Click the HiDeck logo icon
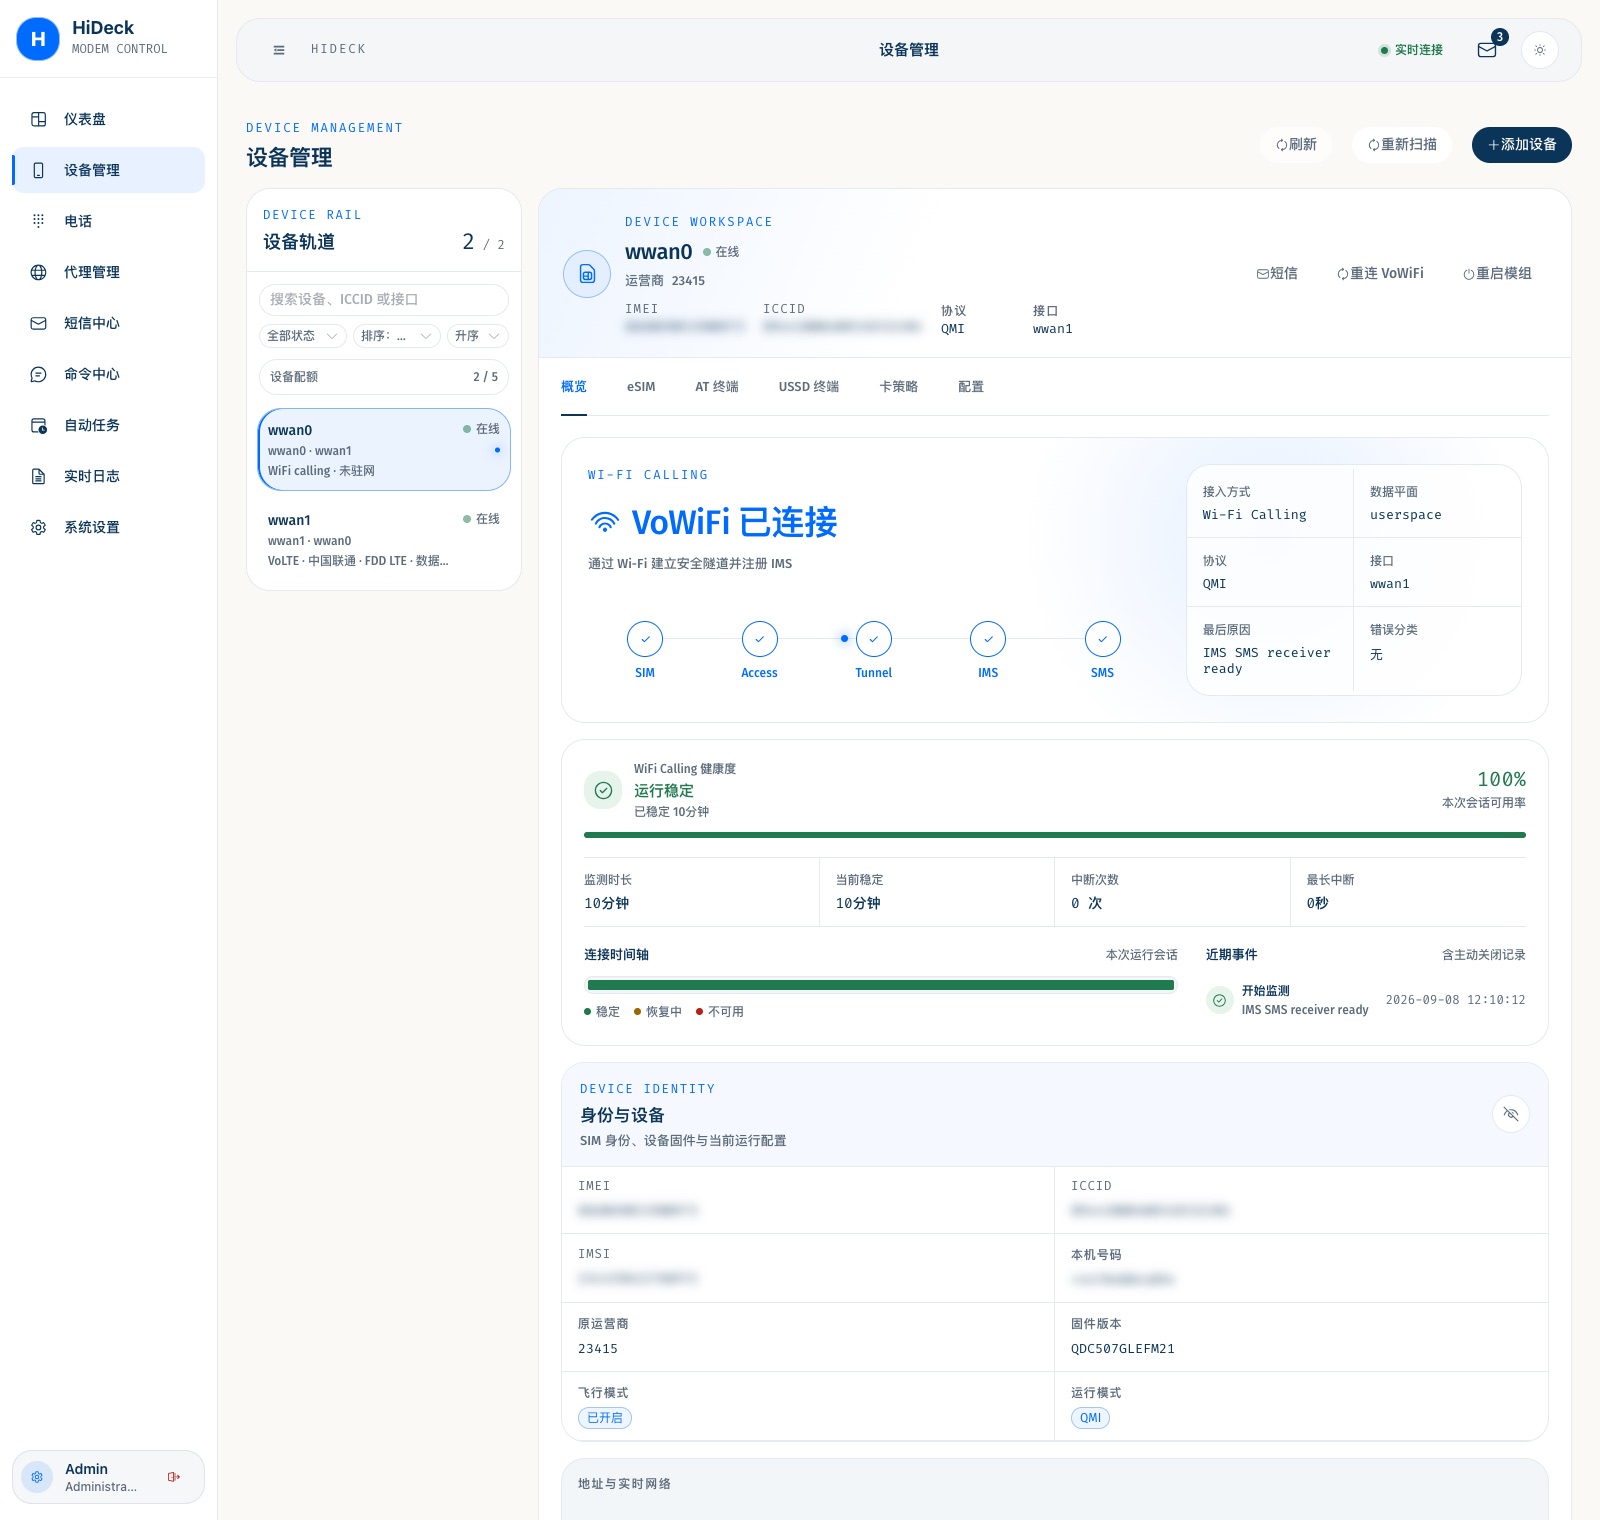Viewport: 1600px width, 1520px height. [38, 39]
